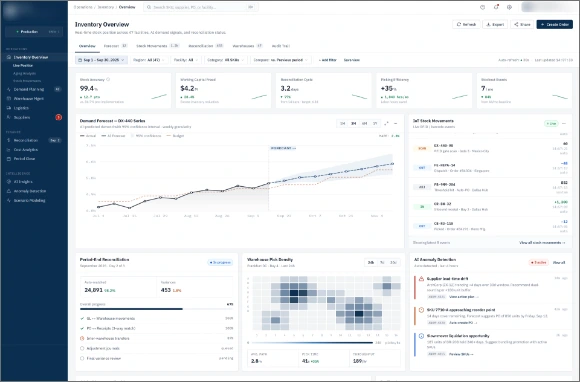Click Save view link in filter bar
580x382 pixels.
pos(351,60)
